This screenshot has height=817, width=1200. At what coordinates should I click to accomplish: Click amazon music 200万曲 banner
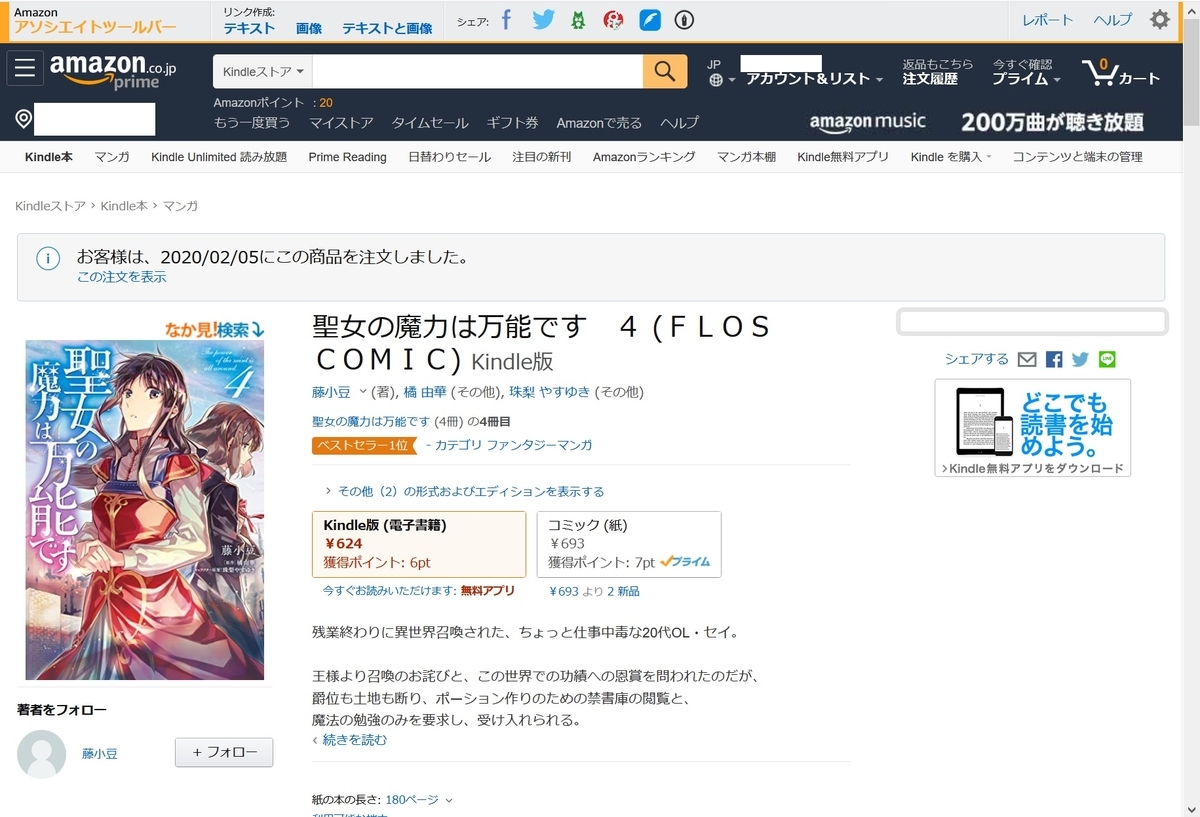976,122
